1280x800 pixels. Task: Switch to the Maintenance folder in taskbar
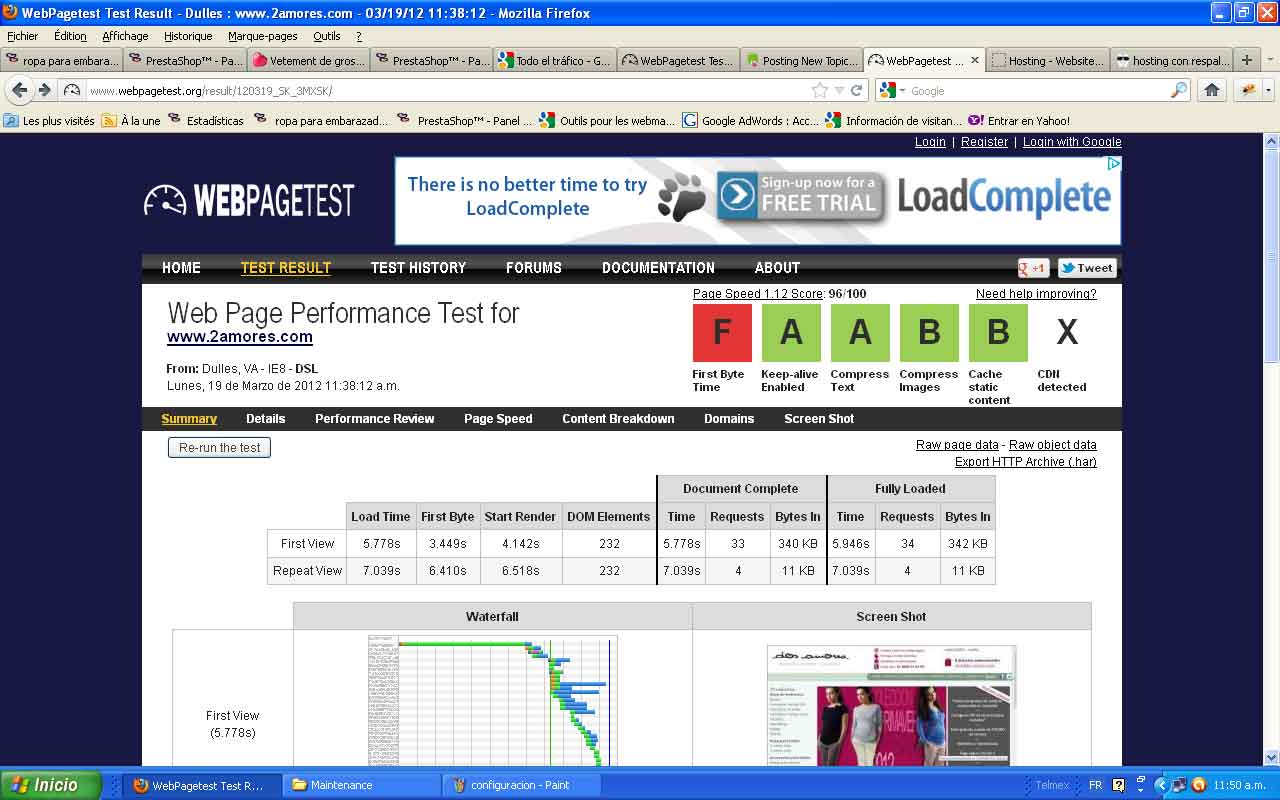tap(362, 785)
